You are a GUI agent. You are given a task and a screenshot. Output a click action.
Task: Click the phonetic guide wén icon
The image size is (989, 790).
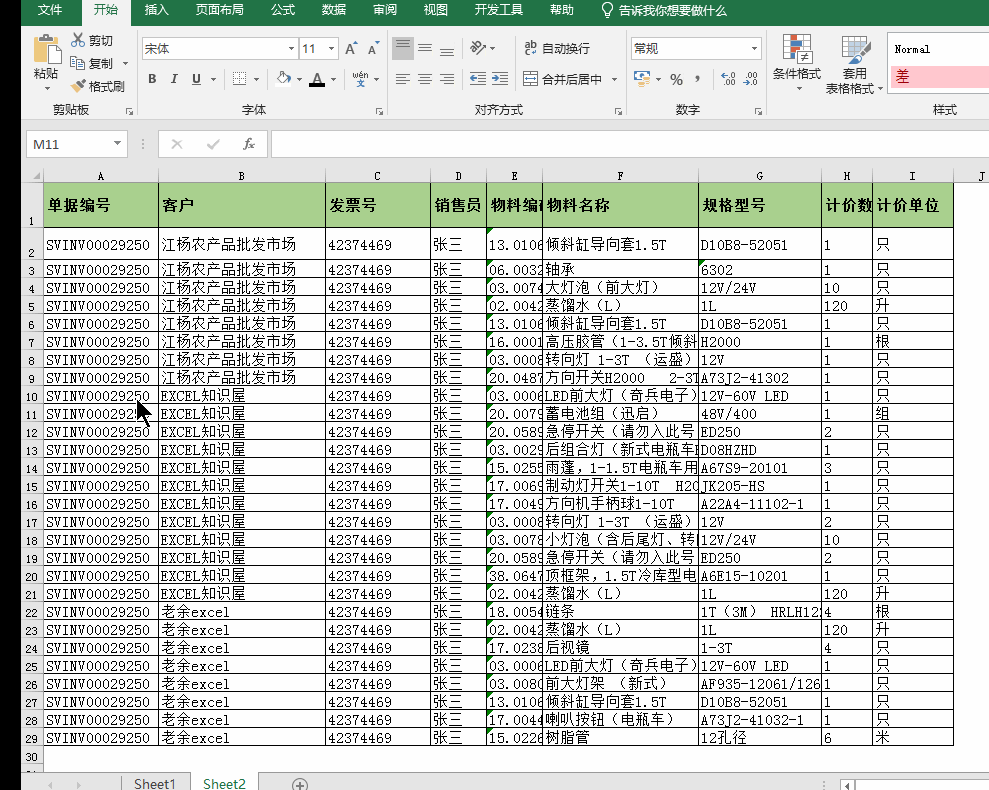360,79
